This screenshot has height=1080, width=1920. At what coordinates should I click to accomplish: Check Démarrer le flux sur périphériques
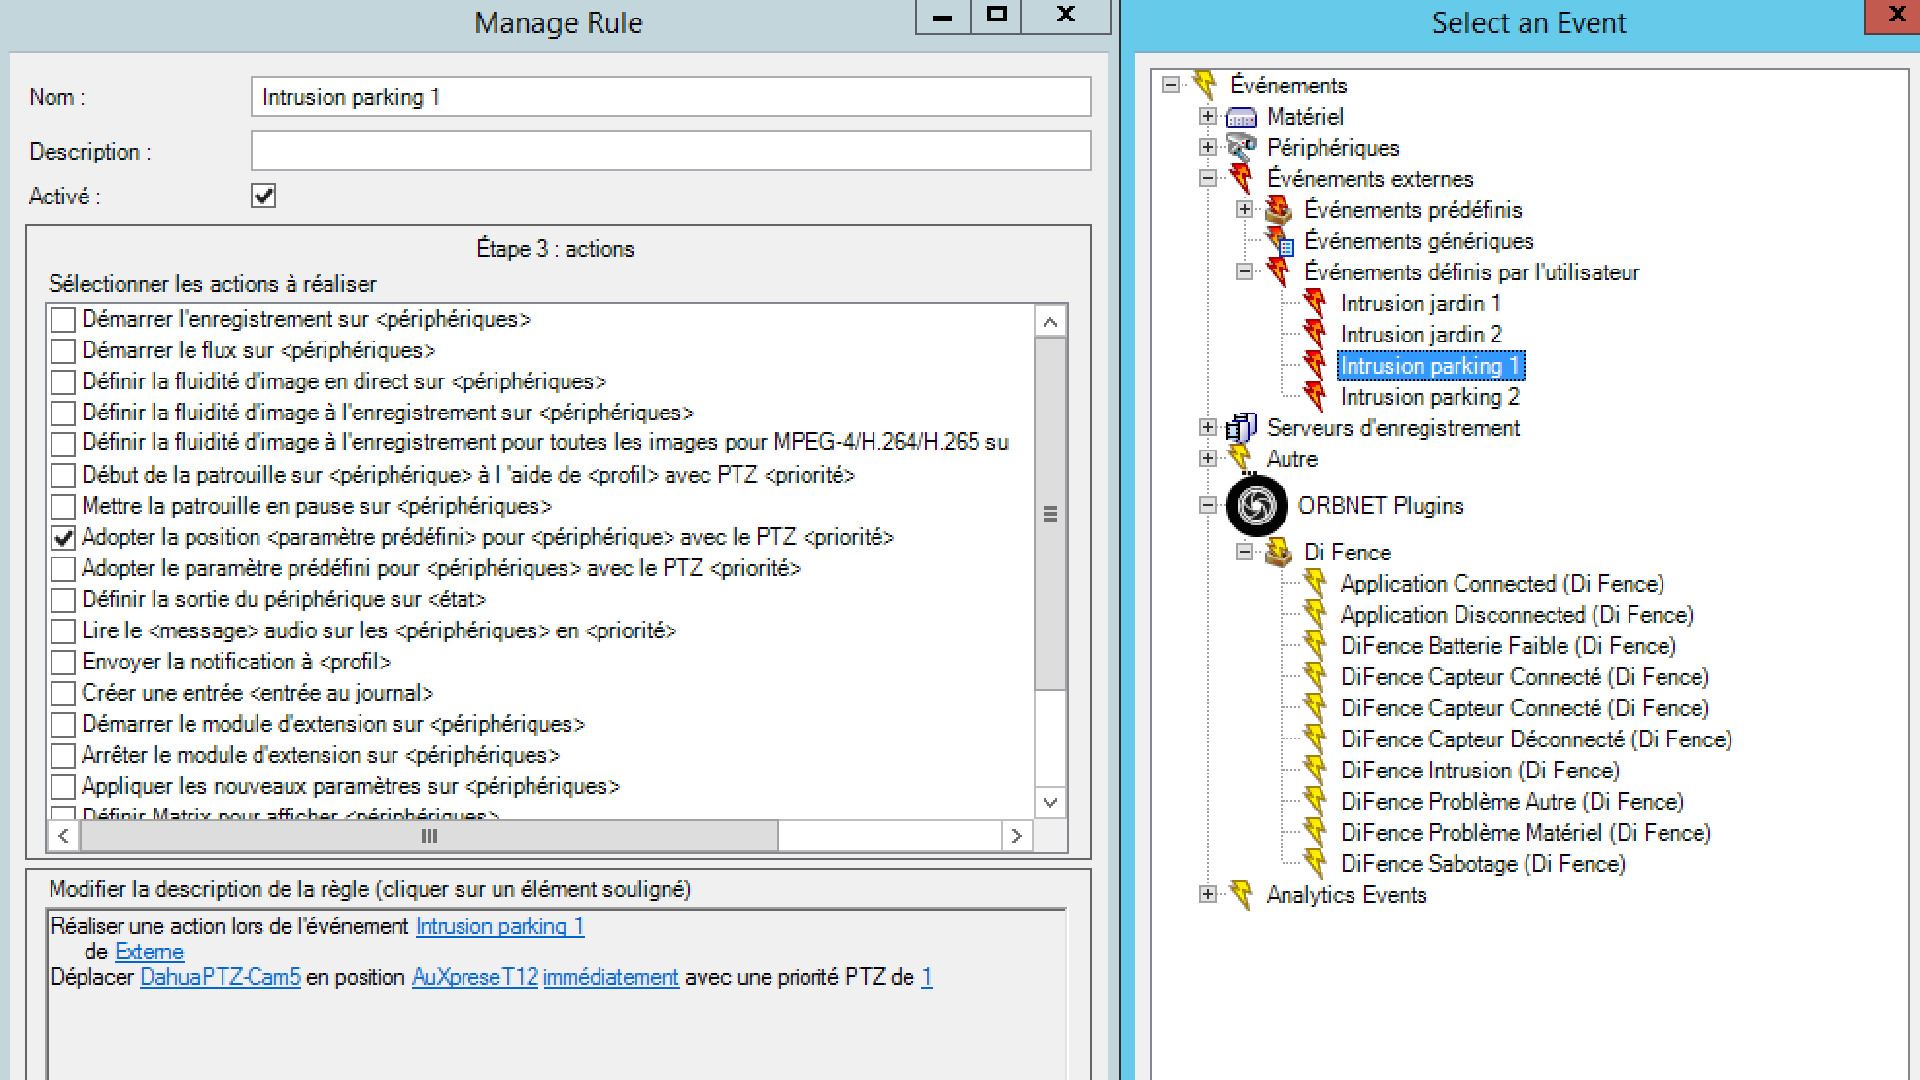pos(63,351)
